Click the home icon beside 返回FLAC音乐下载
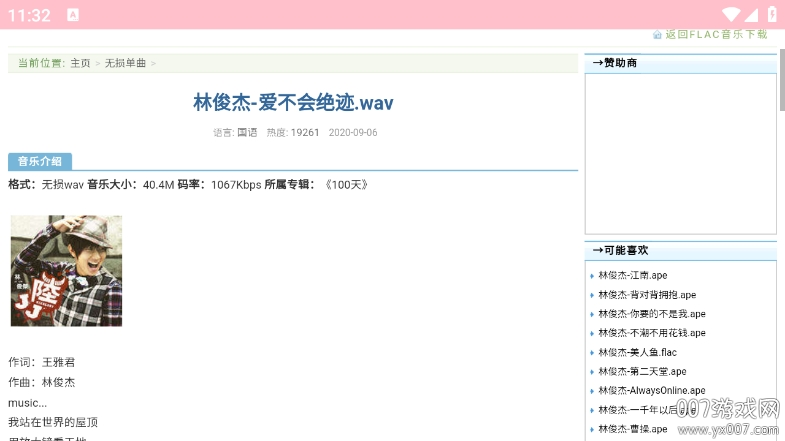This screenshot has height=441, width=785. pyautogui.click(x=657, y=35)
